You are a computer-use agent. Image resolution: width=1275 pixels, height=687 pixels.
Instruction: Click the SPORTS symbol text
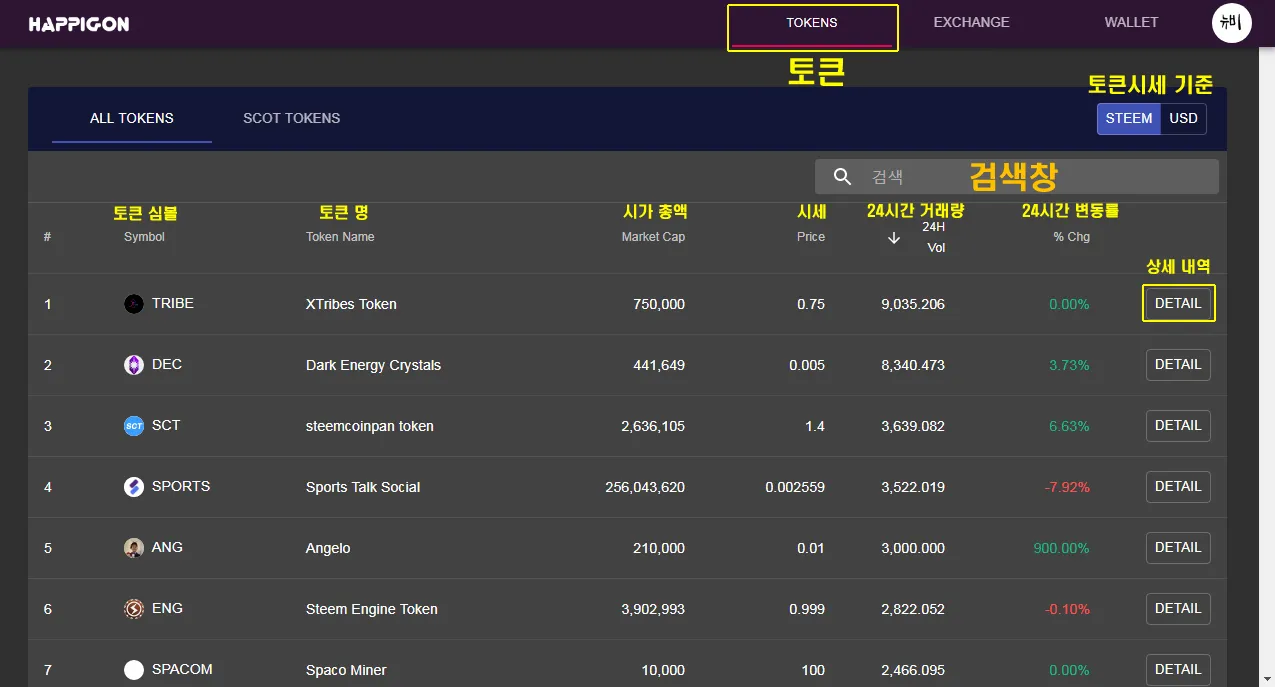click(x=181, y=486)
